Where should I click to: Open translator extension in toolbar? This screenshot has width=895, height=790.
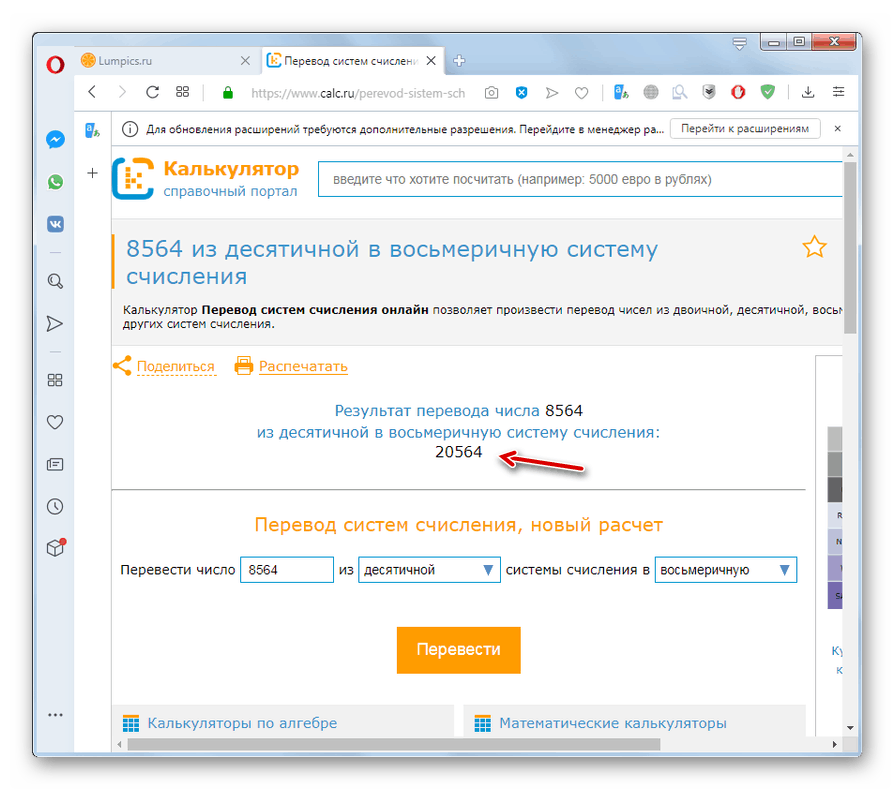pos(621,92)
